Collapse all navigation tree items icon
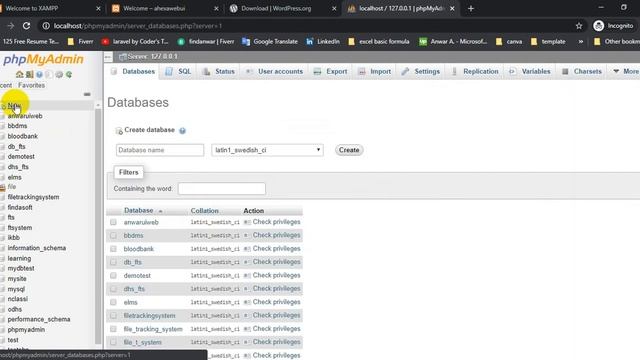640x360 pixels. 87,94
